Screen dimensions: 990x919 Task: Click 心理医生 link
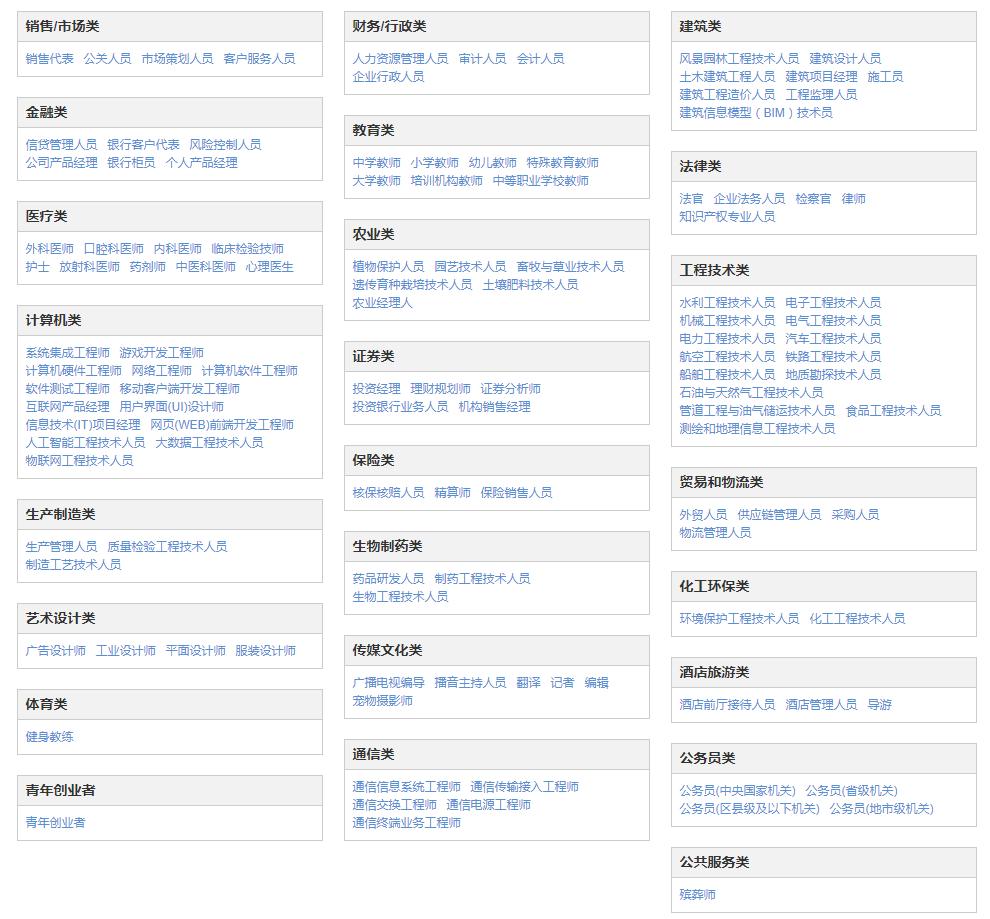pos(270,267)
